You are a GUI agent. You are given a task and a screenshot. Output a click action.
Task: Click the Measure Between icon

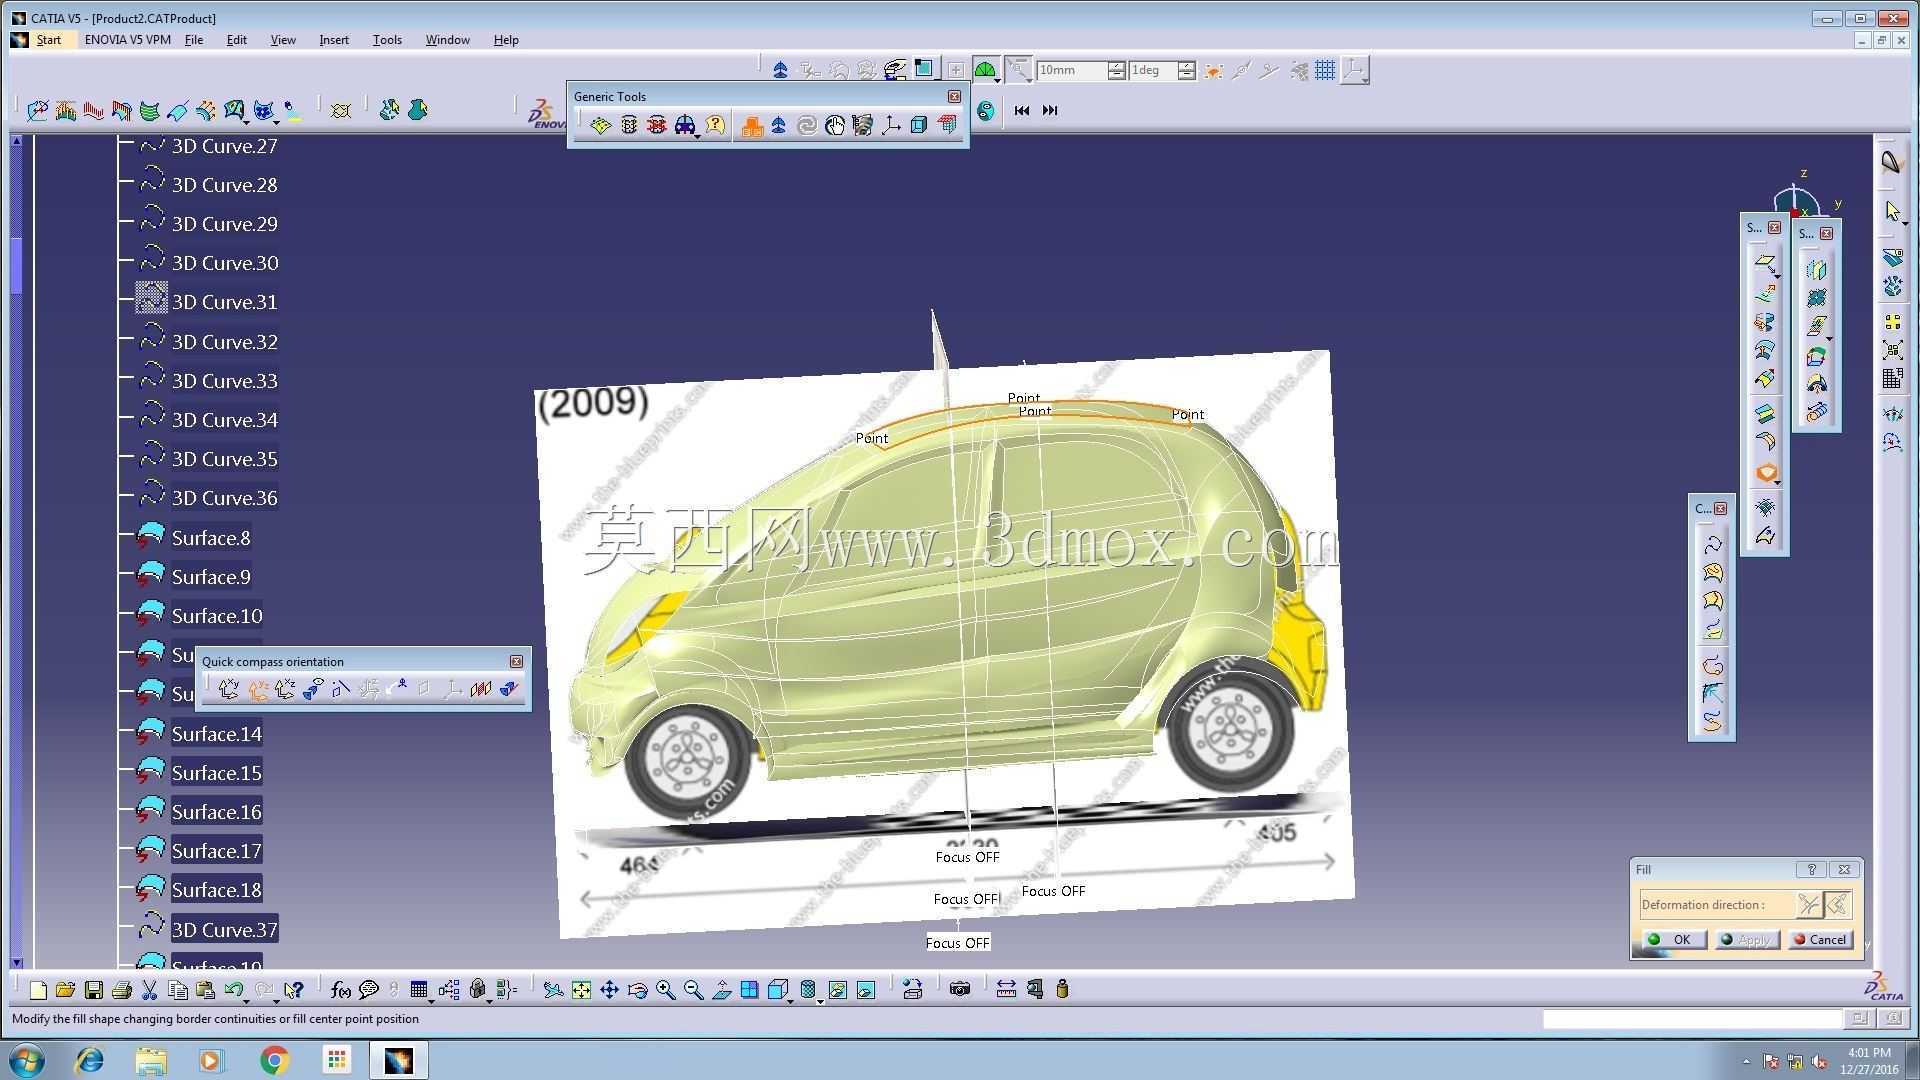coord(1006,990)
